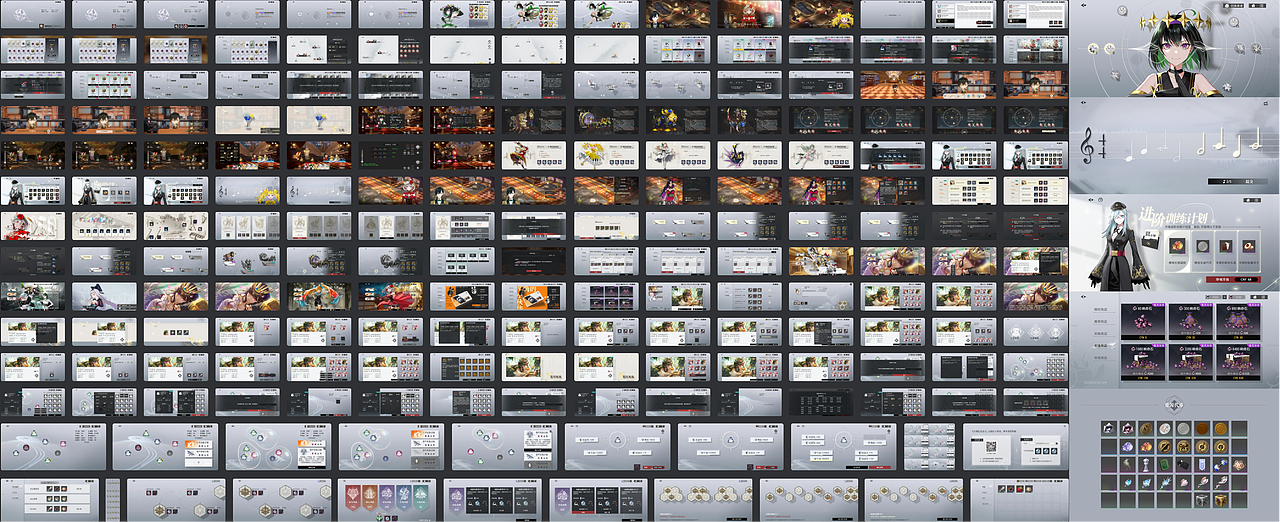
Task: Select the 60 gems shop pack
Action: (x=1142, y=322)
